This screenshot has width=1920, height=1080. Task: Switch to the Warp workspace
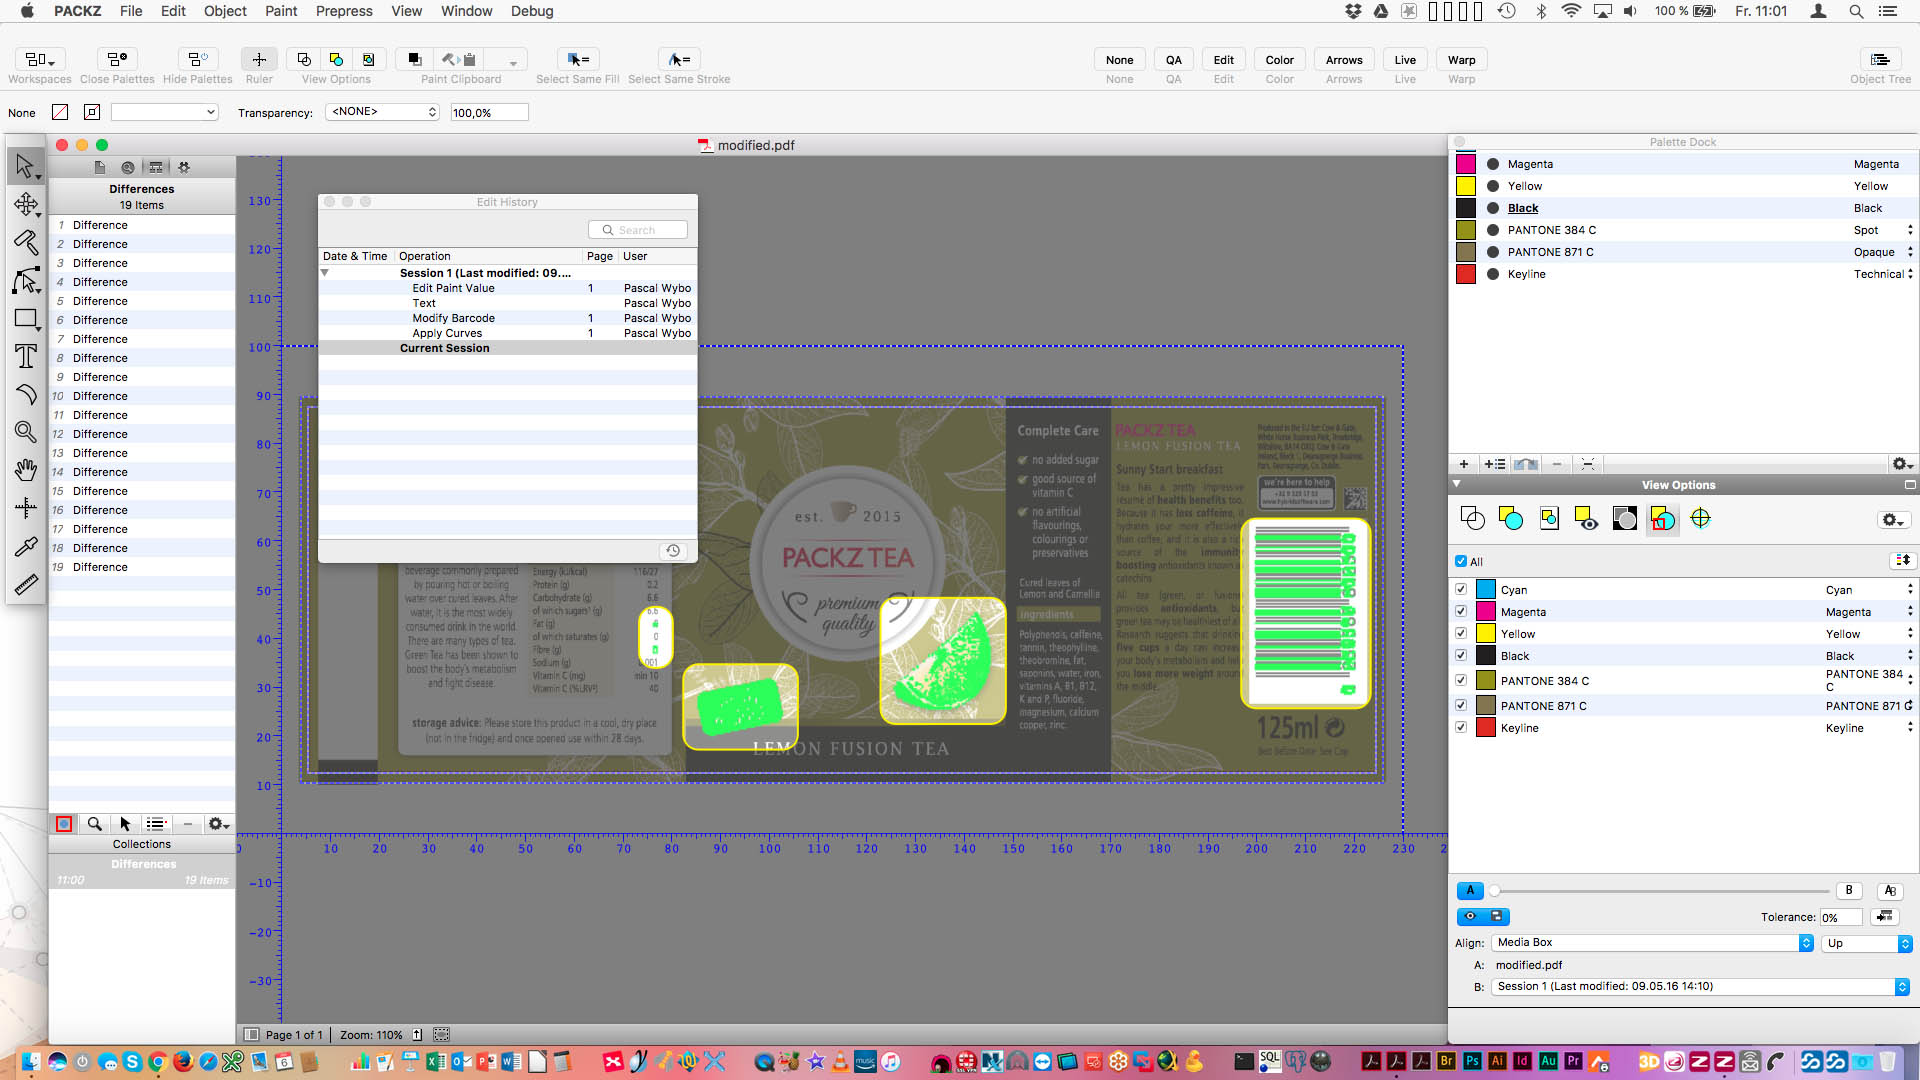(x=1462, y=60)
